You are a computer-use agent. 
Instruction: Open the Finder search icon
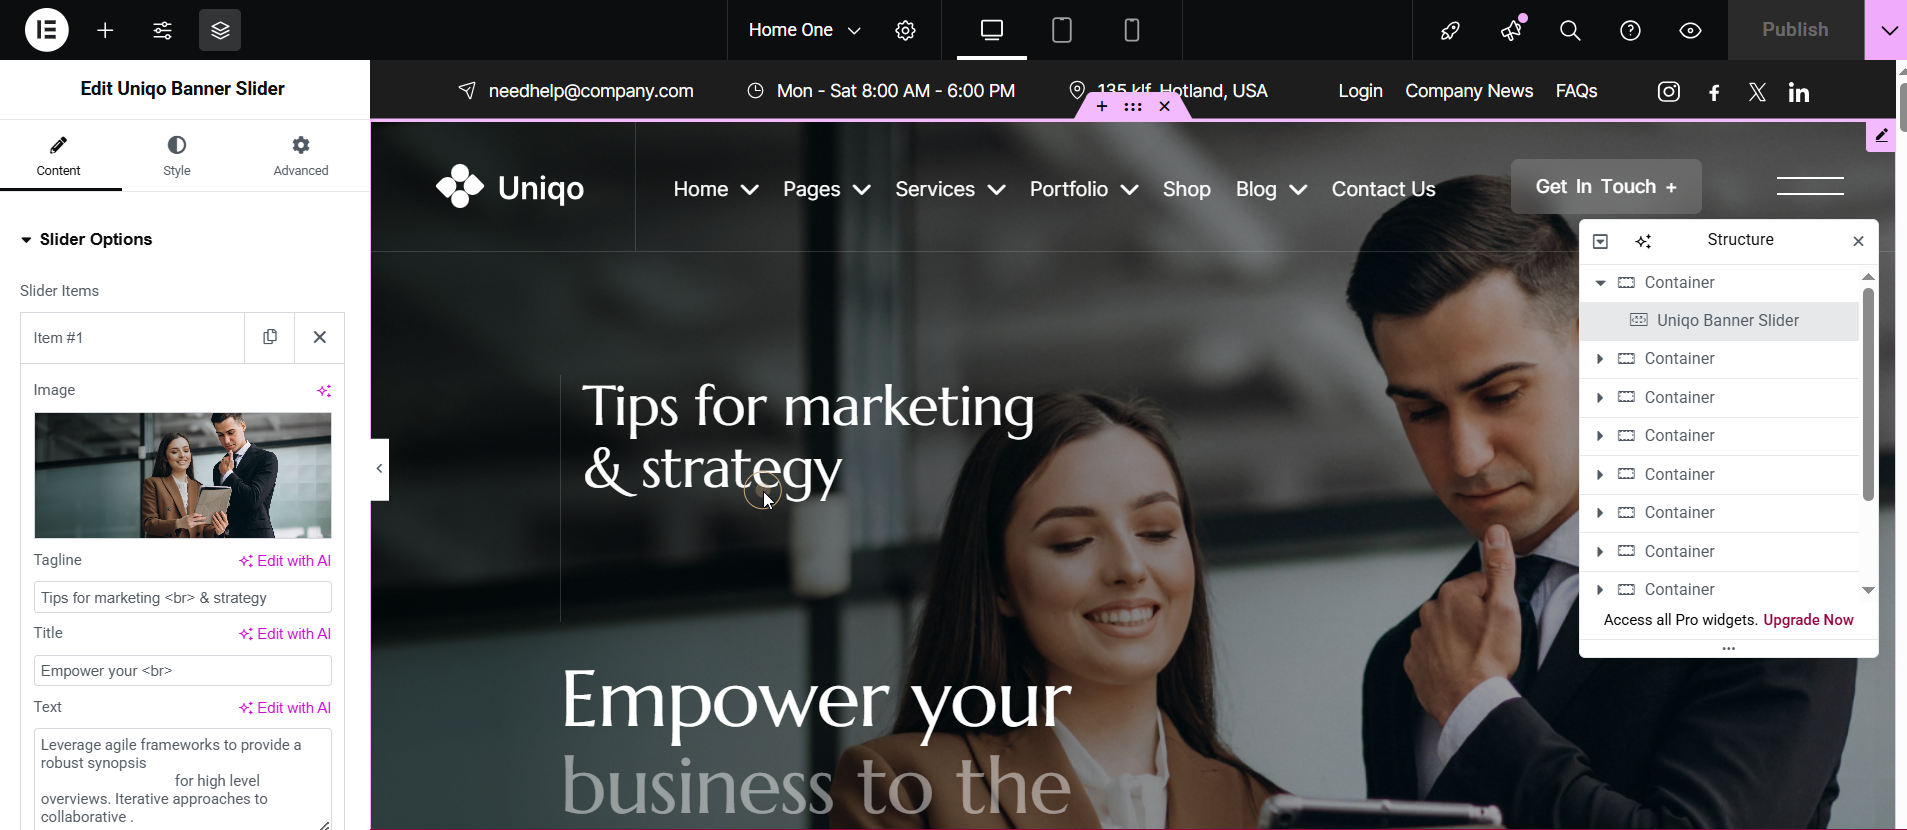(x=1570, y=30)
